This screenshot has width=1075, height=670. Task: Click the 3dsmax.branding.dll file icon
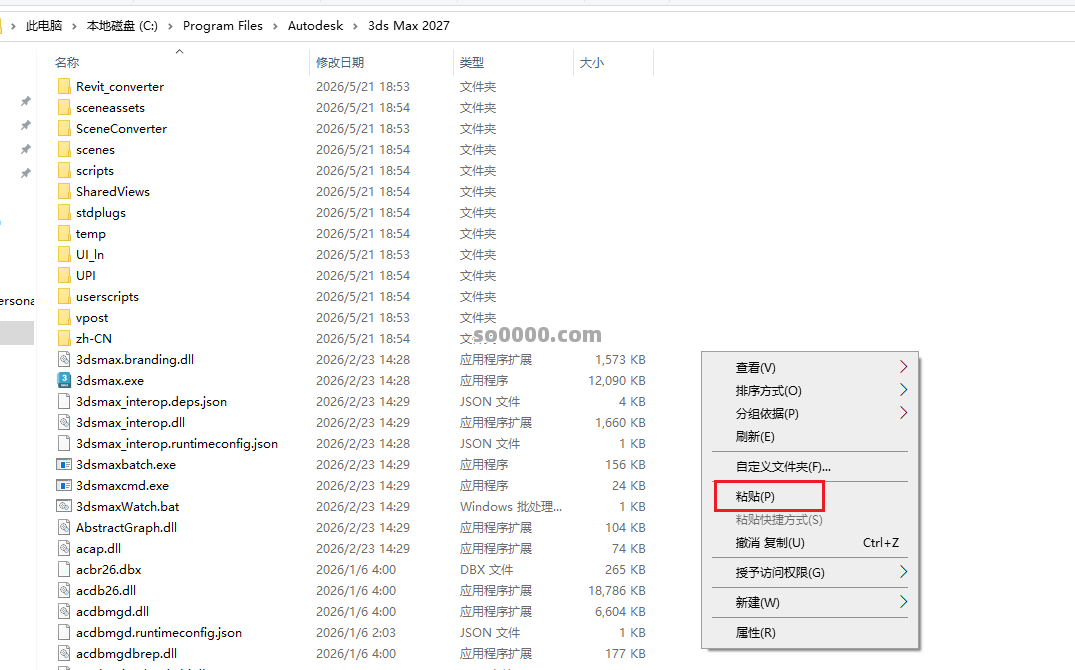pyautogui.click(x=64, y=359)
